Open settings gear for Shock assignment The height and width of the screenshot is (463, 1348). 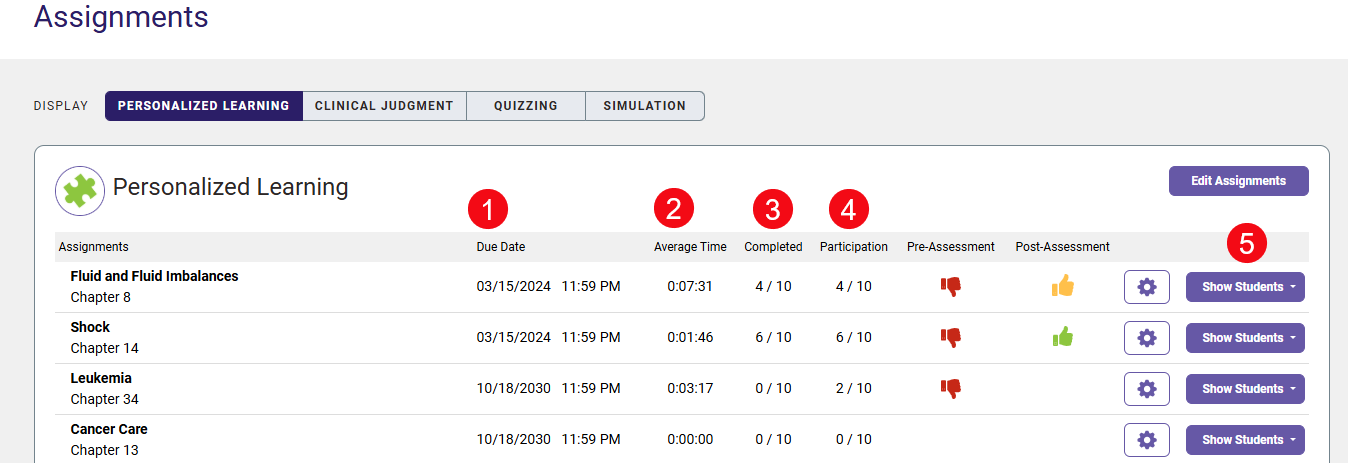(x=1147, y=338)
